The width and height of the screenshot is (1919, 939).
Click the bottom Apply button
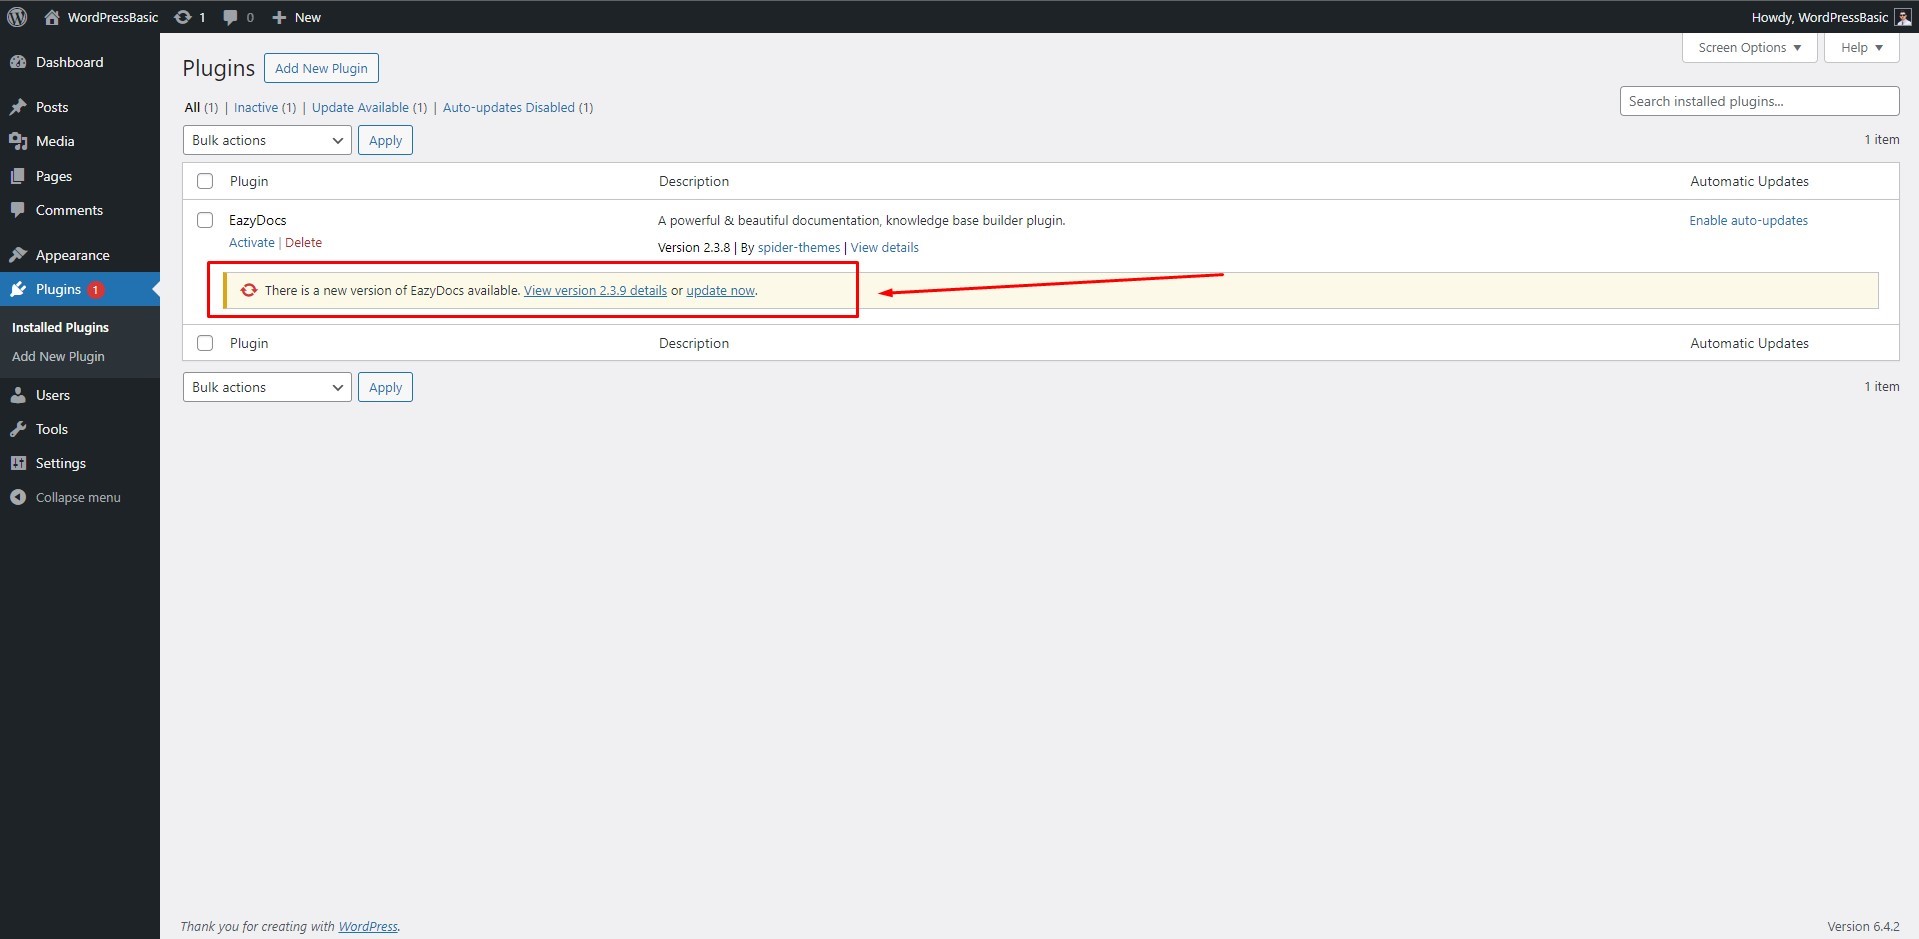point(385,387)
